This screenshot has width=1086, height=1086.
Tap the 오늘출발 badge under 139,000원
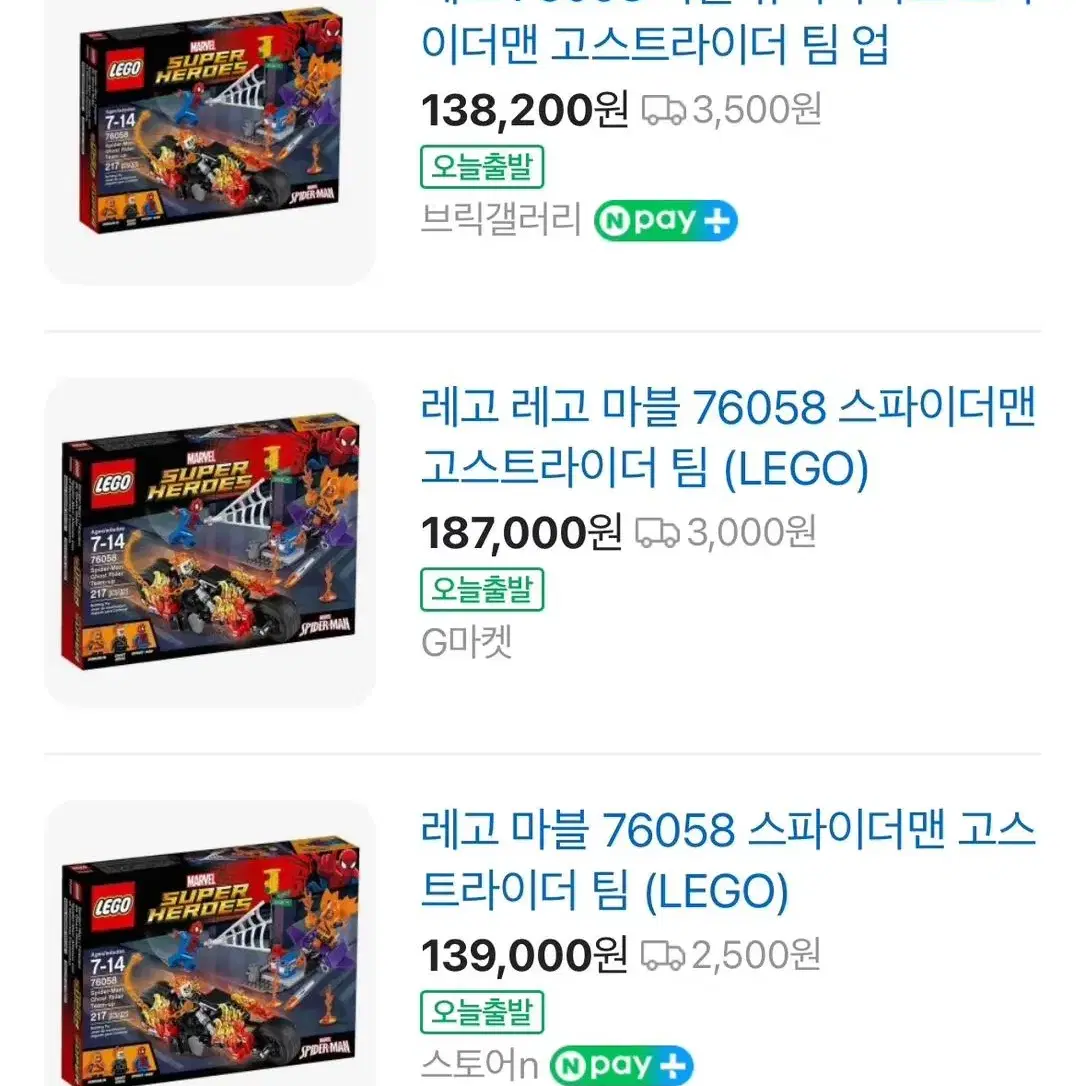pos(482,1012)
